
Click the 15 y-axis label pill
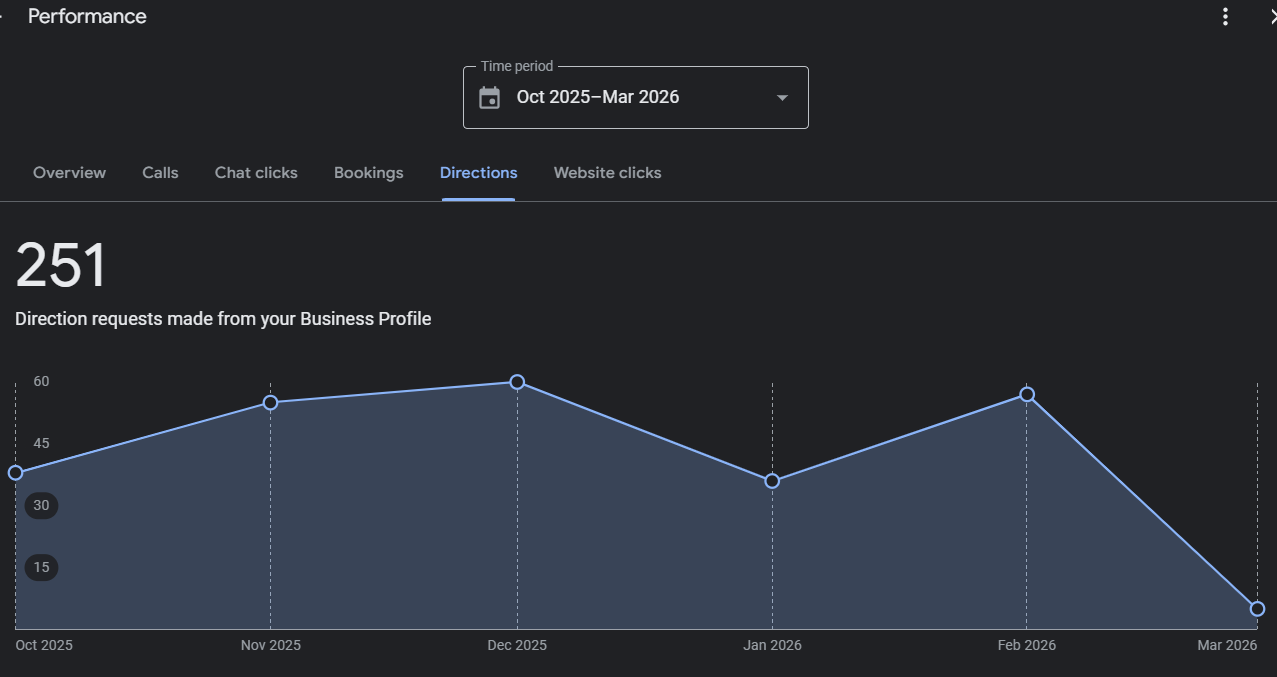point(41,568)
